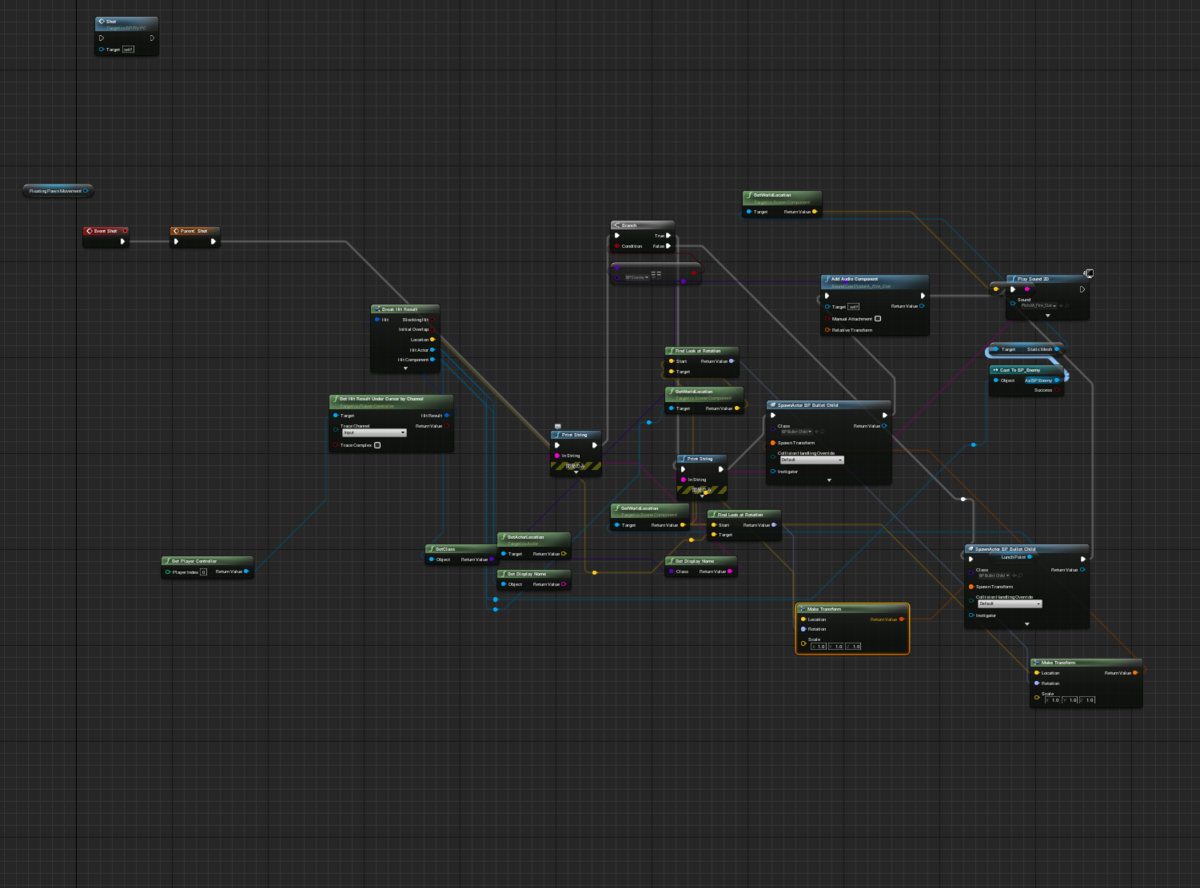The height and width of the screenshot is (888, 1200).
Task: Open Collision Handling Override dropdown on the LunchPoint SpawnActor
Action: (1009, 604)
